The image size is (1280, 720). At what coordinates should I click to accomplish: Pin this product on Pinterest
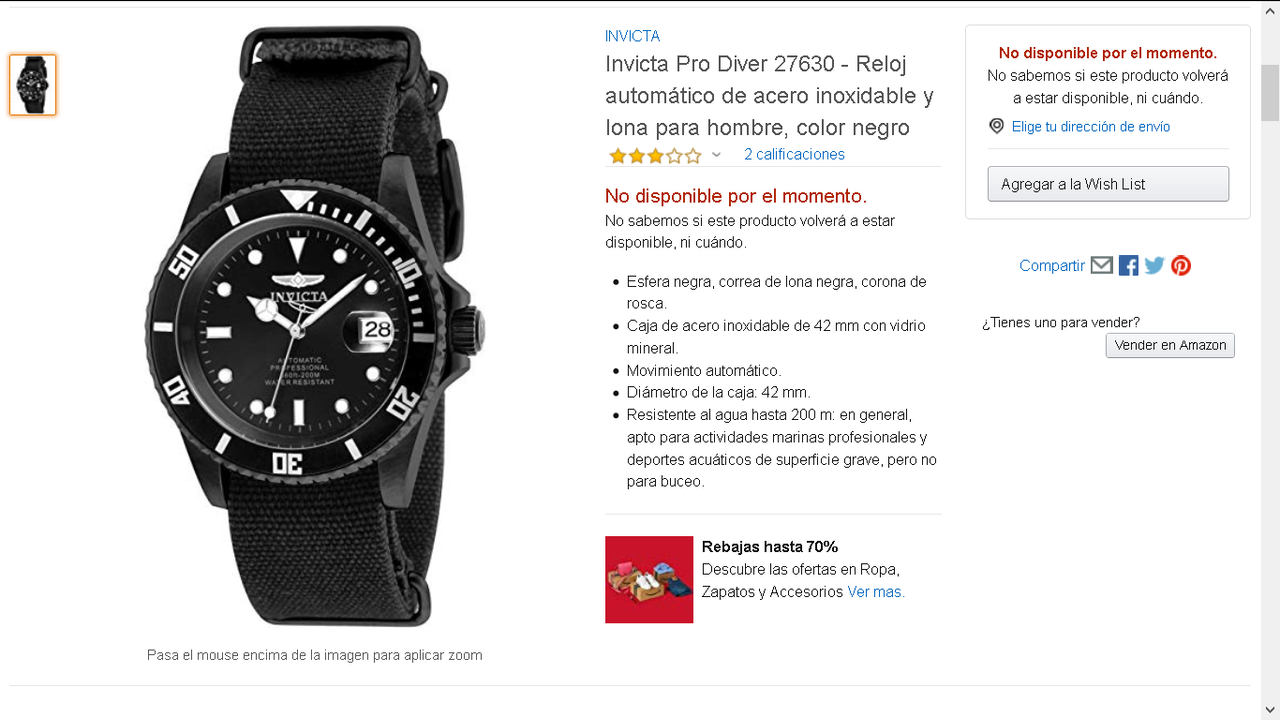pos(1181,265)
